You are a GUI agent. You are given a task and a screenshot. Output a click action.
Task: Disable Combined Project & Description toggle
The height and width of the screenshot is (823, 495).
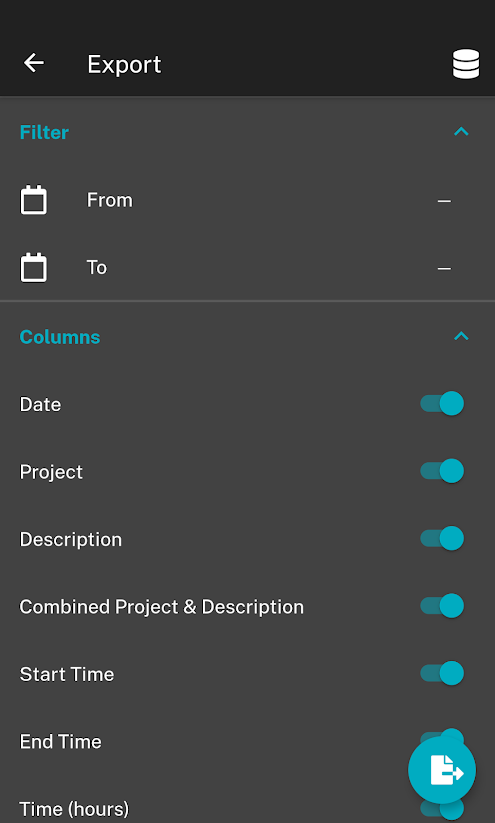442,606
